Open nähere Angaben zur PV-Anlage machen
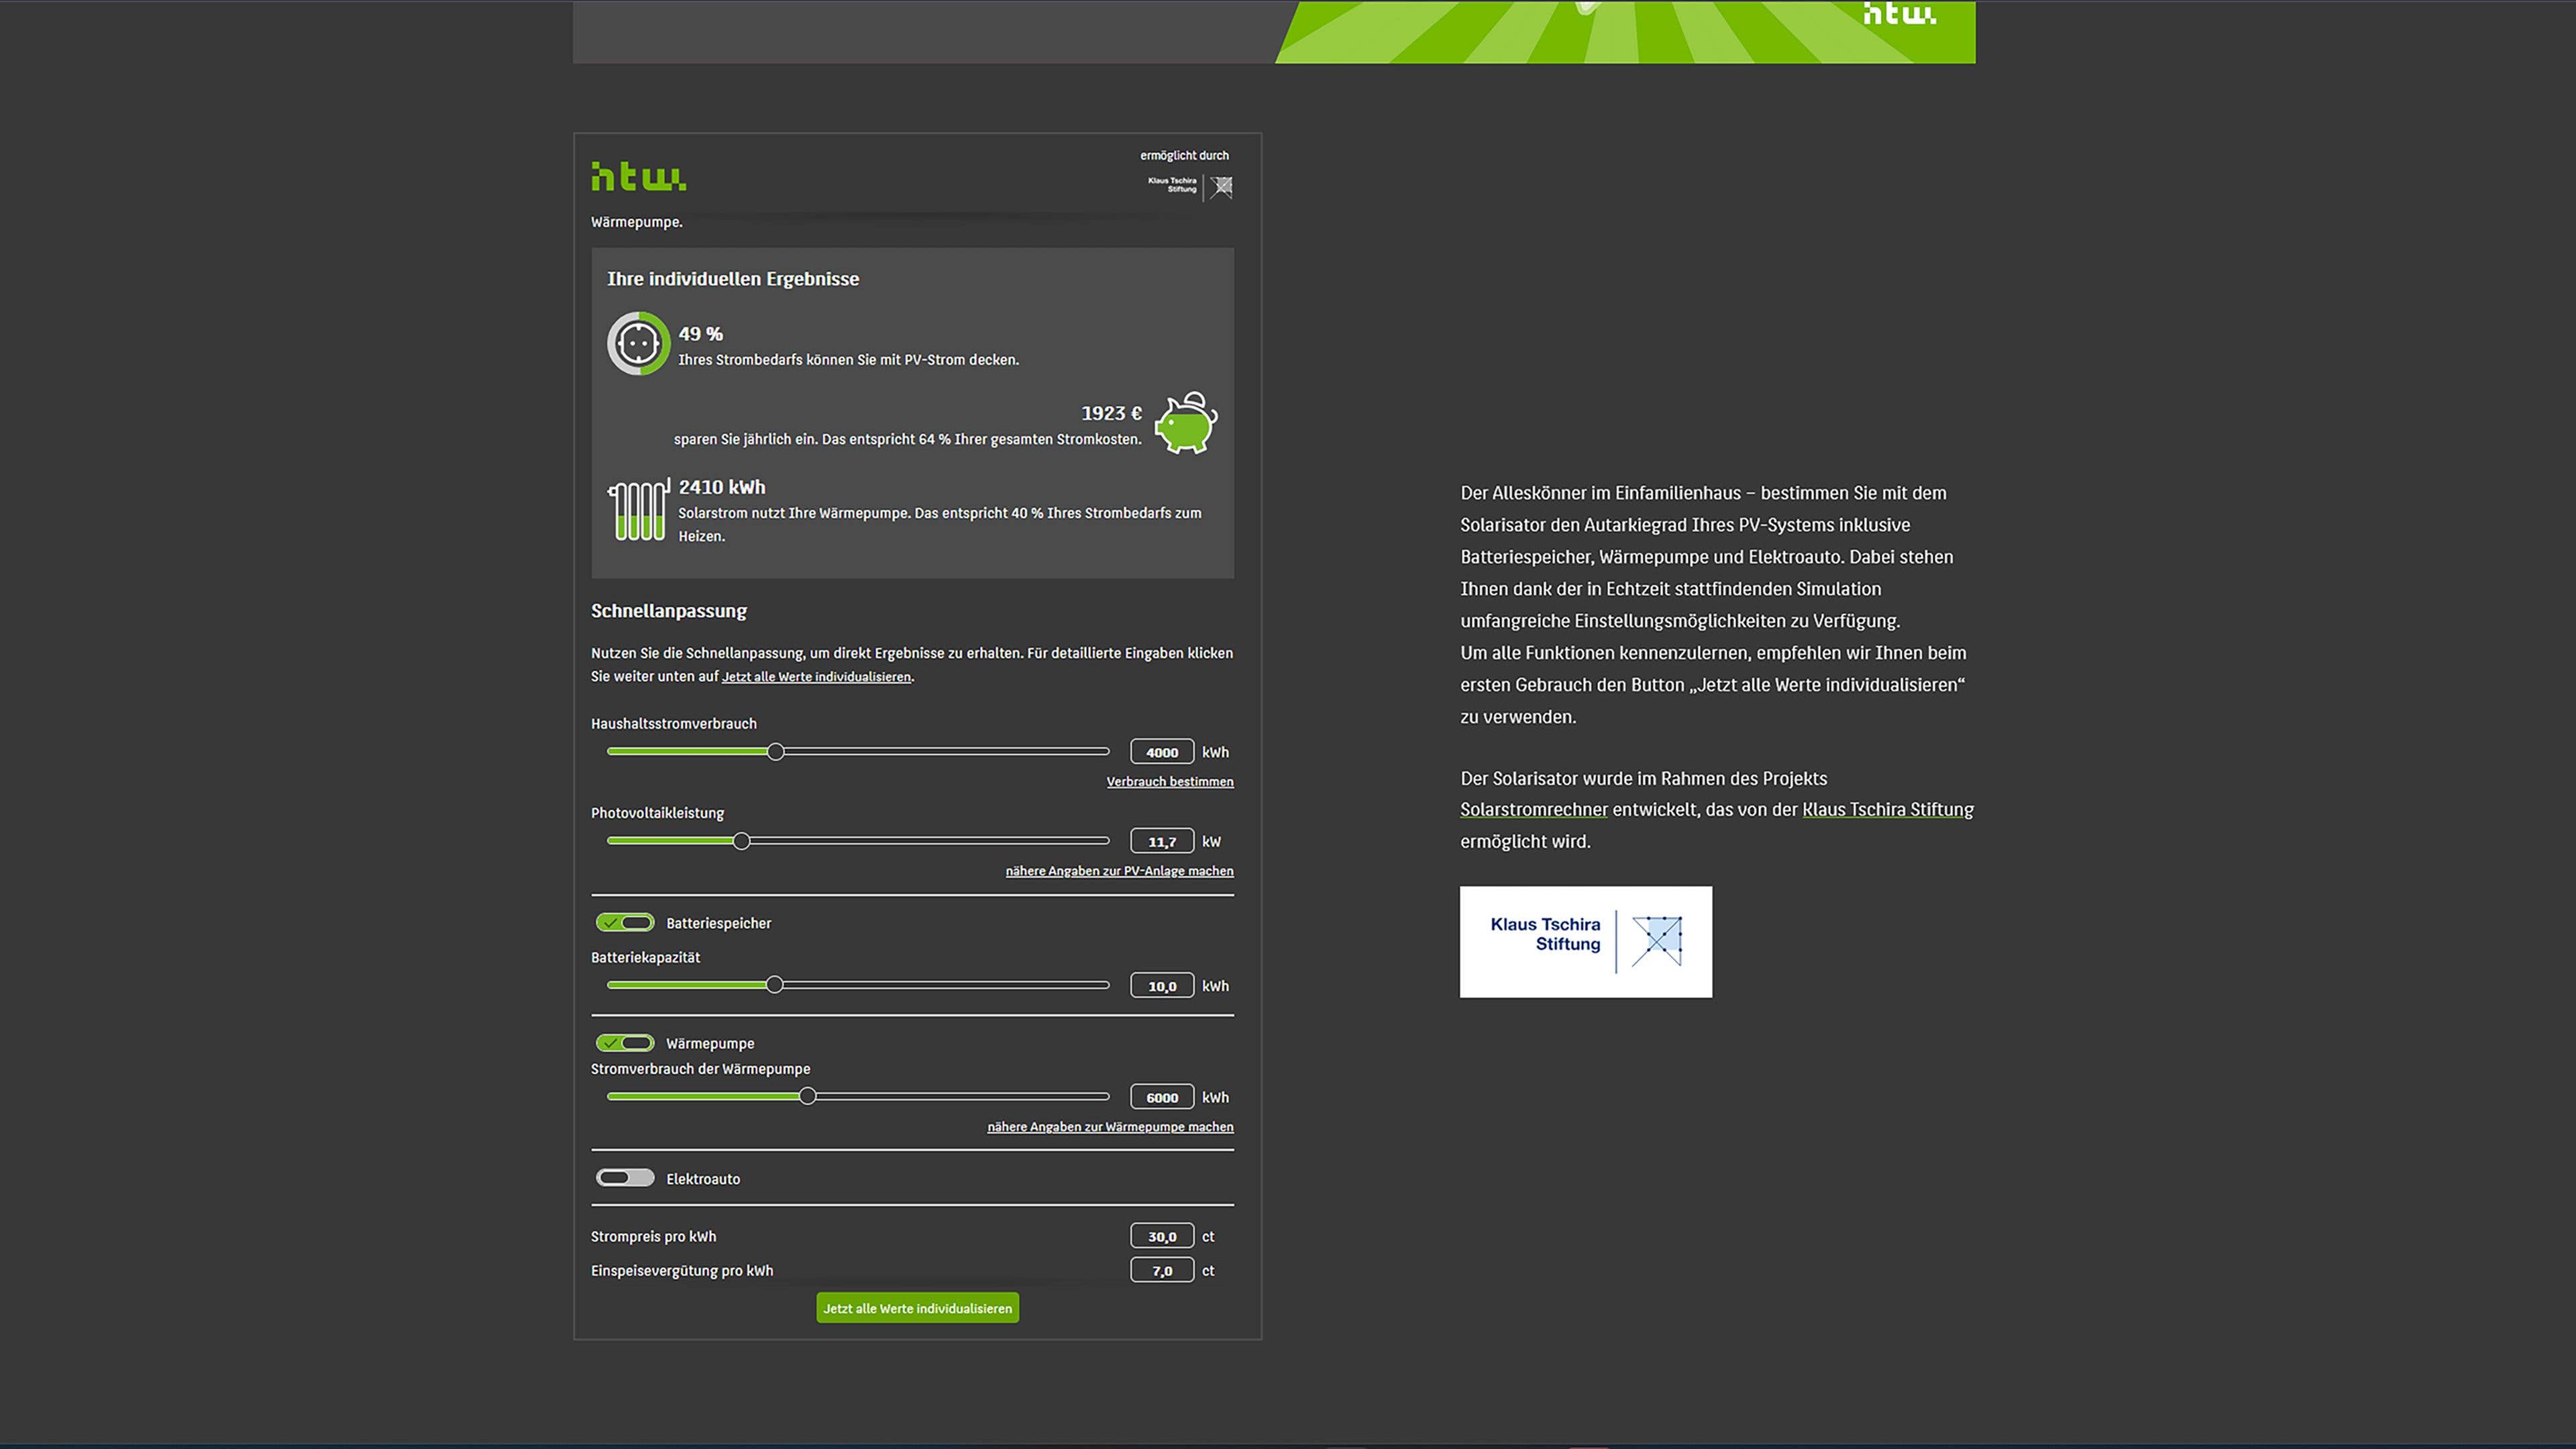Viewport: 2576px width, 1449px height. 1119,871
